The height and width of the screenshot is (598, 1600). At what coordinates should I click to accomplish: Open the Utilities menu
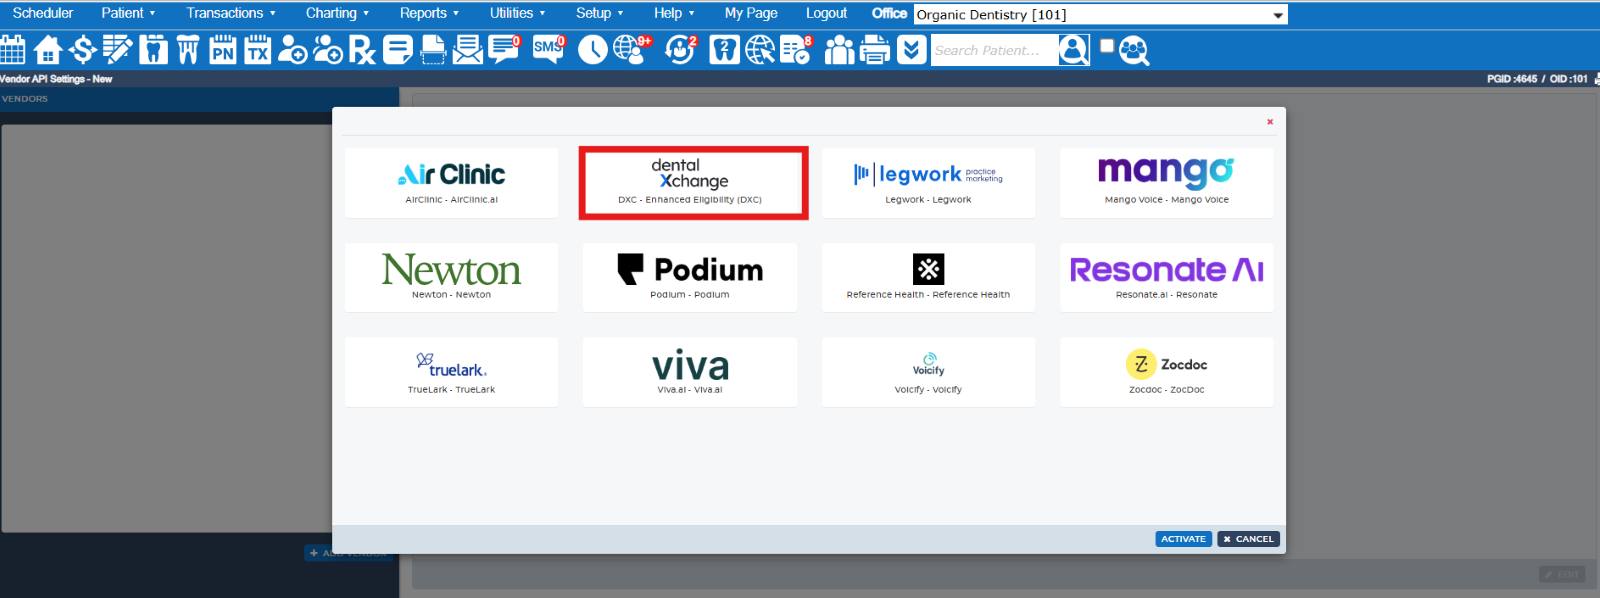[517, 13]
